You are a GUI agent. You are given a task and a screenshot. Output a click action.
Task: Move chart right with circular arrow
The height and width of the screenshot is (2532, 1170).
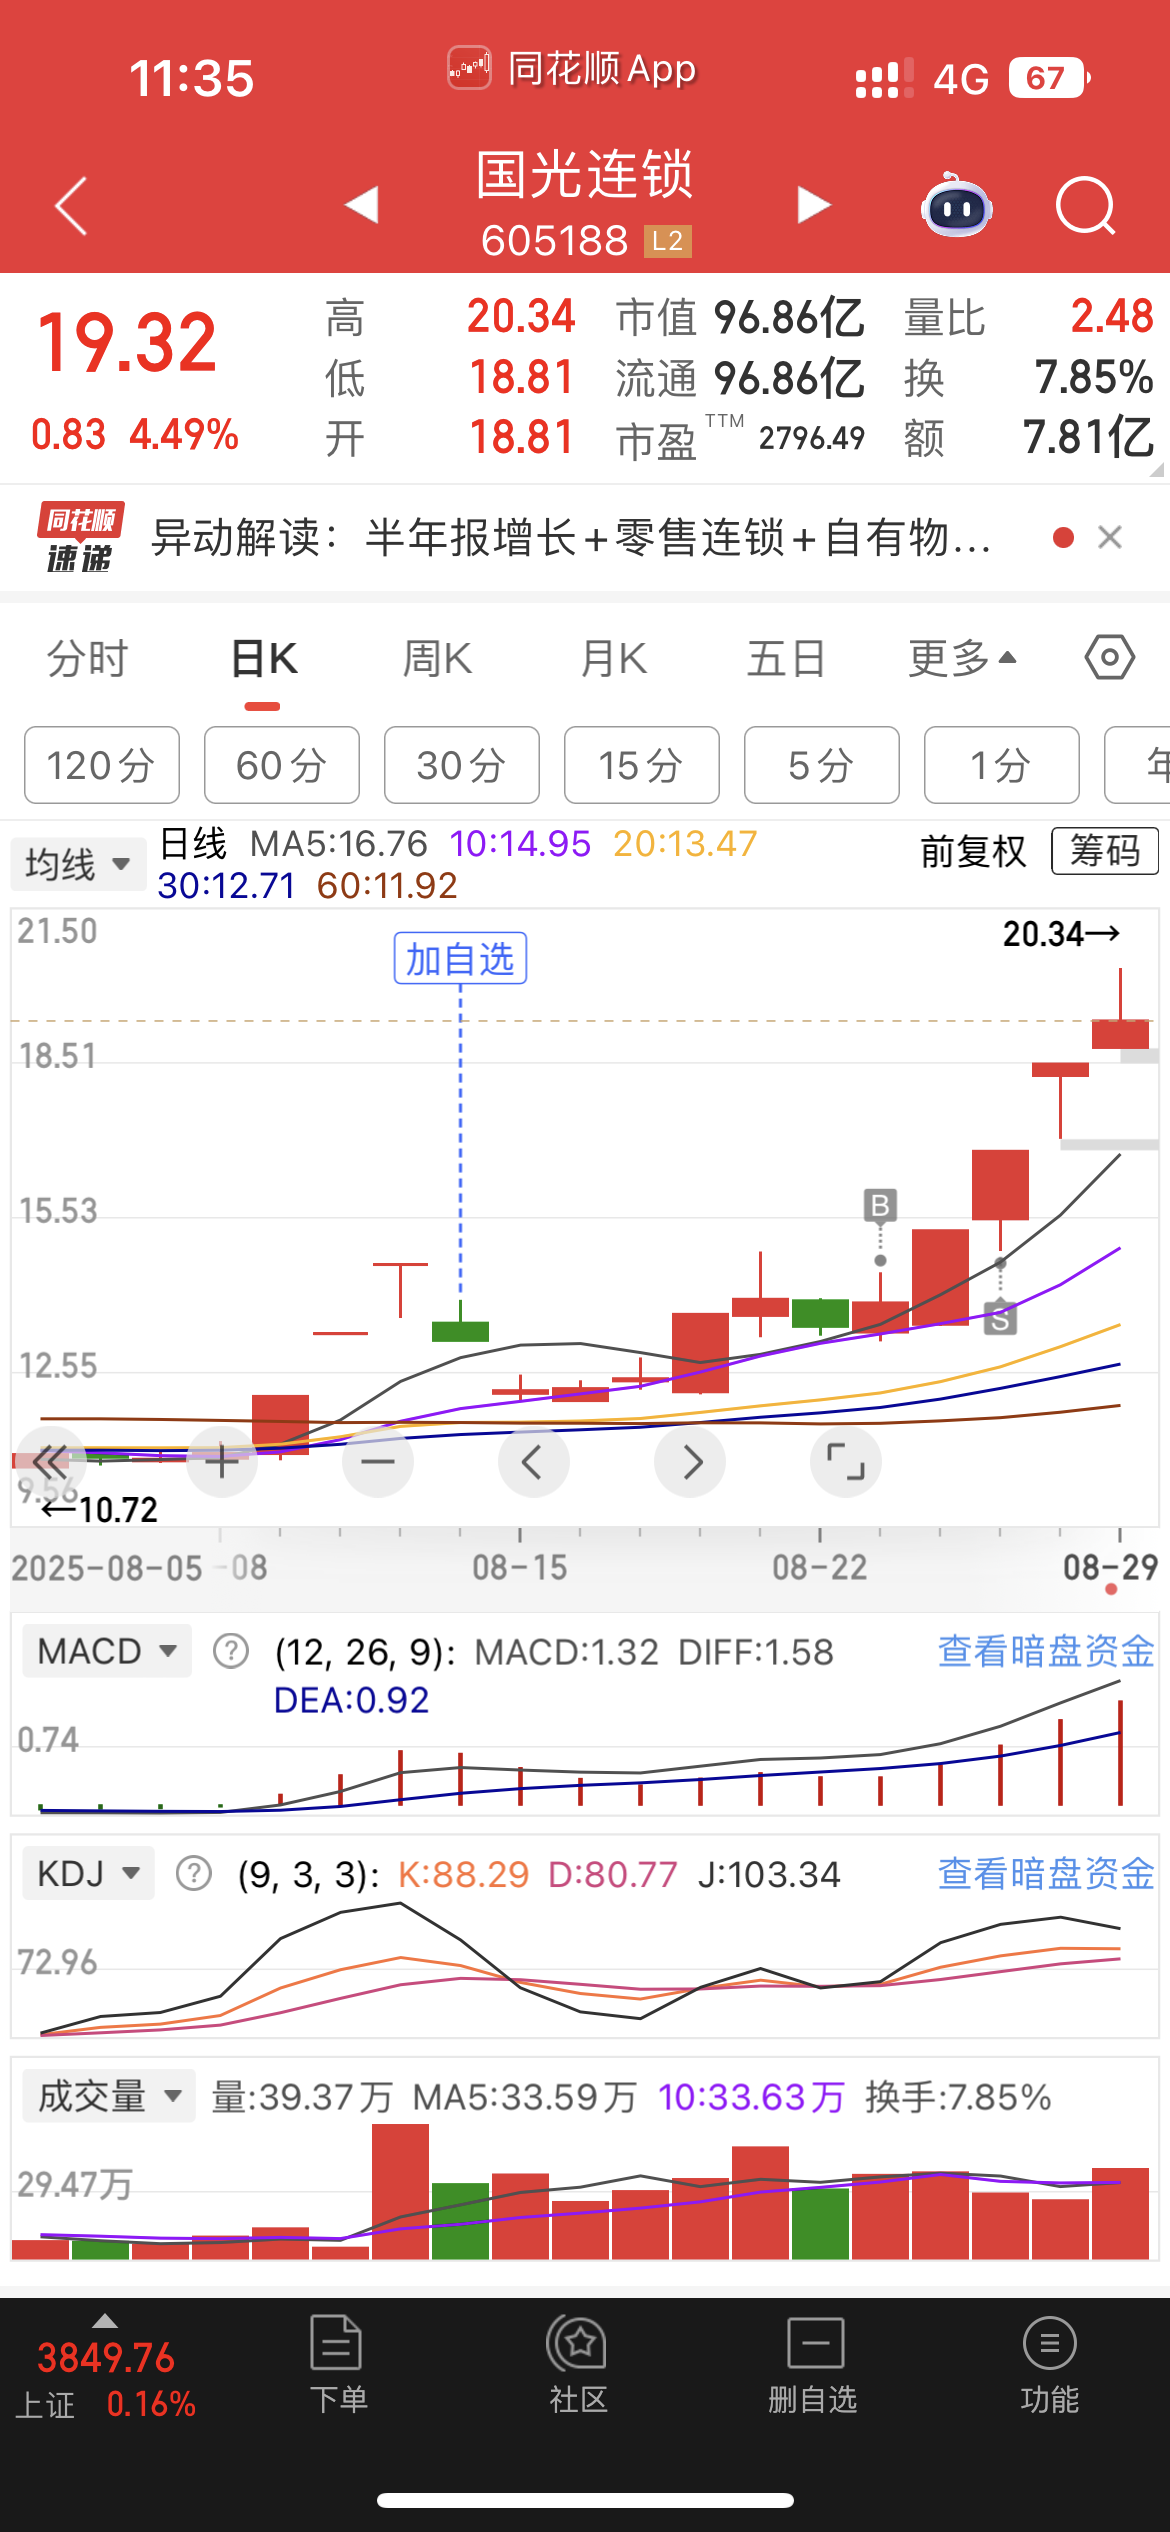click(690, 1462)
